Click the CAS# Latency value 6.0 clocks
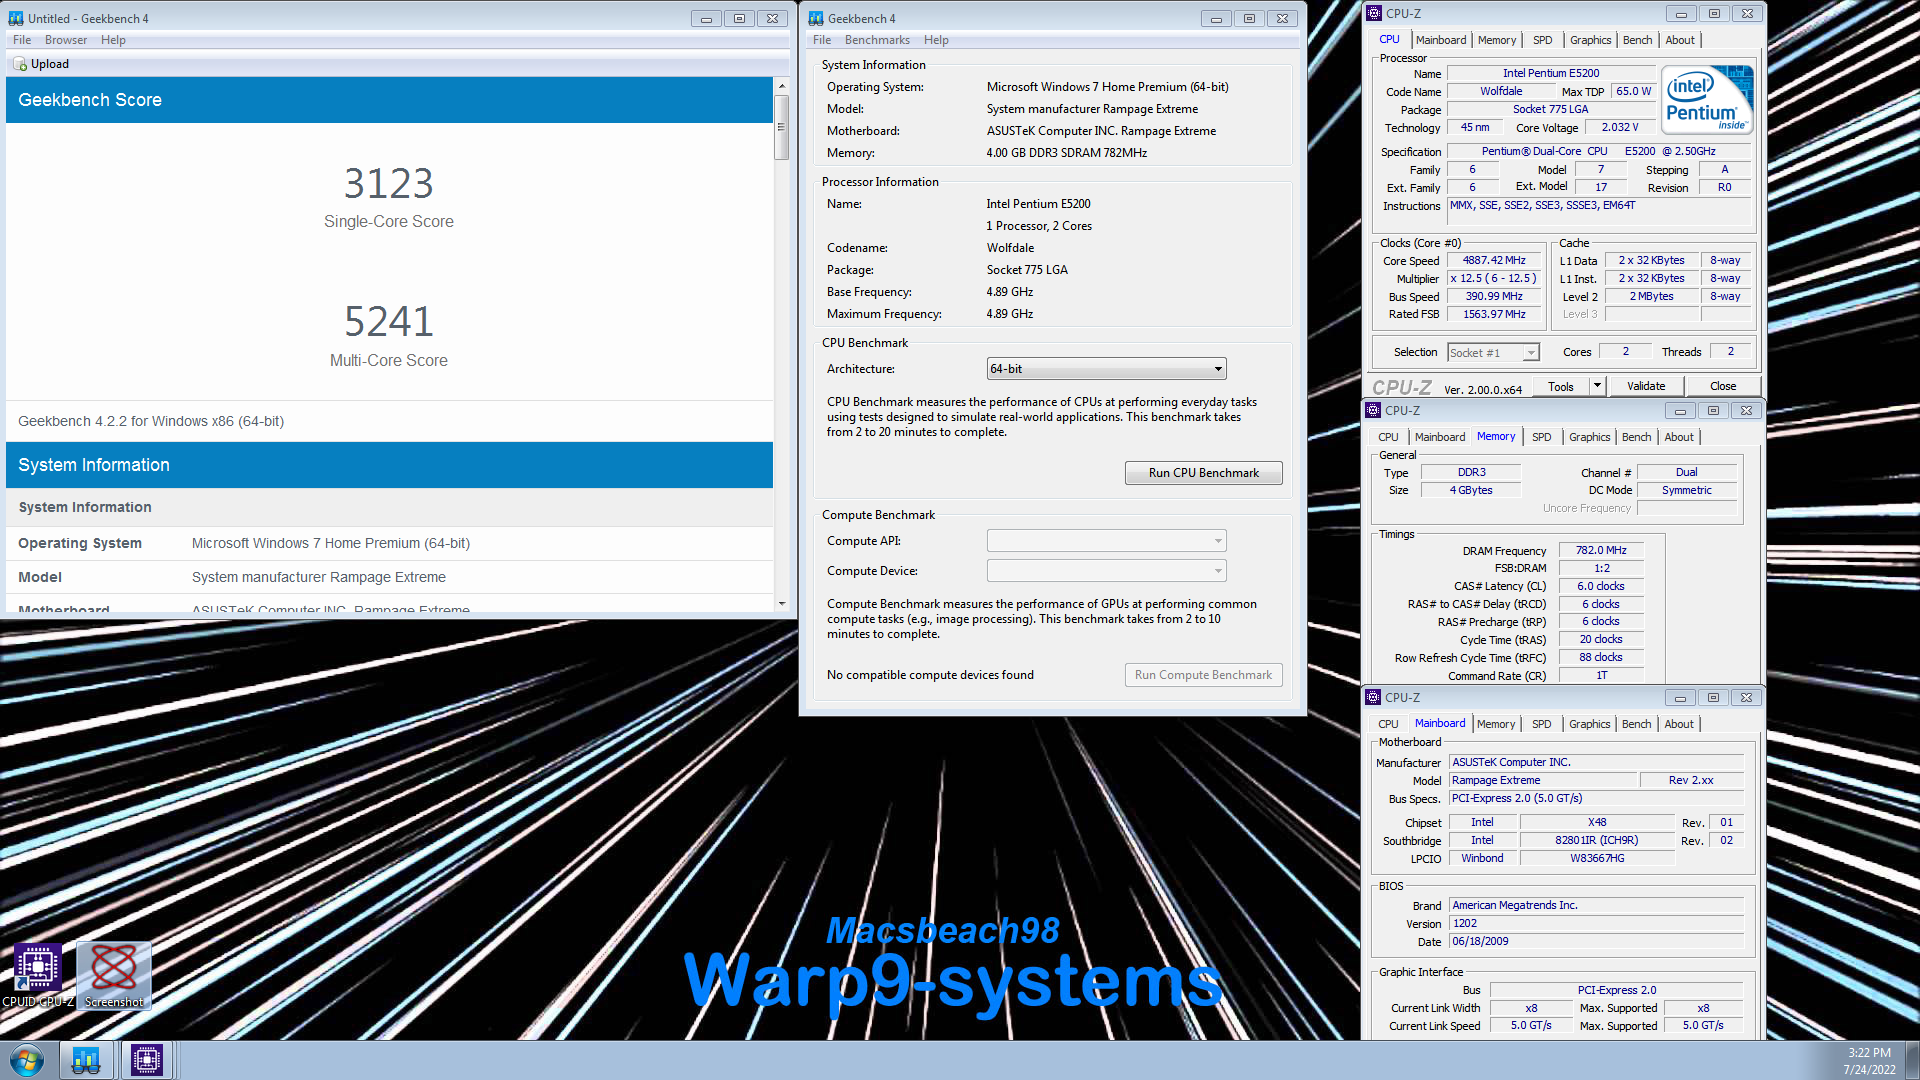The height and width of the screenshot is (1080, 1920). pos(1601,587)
